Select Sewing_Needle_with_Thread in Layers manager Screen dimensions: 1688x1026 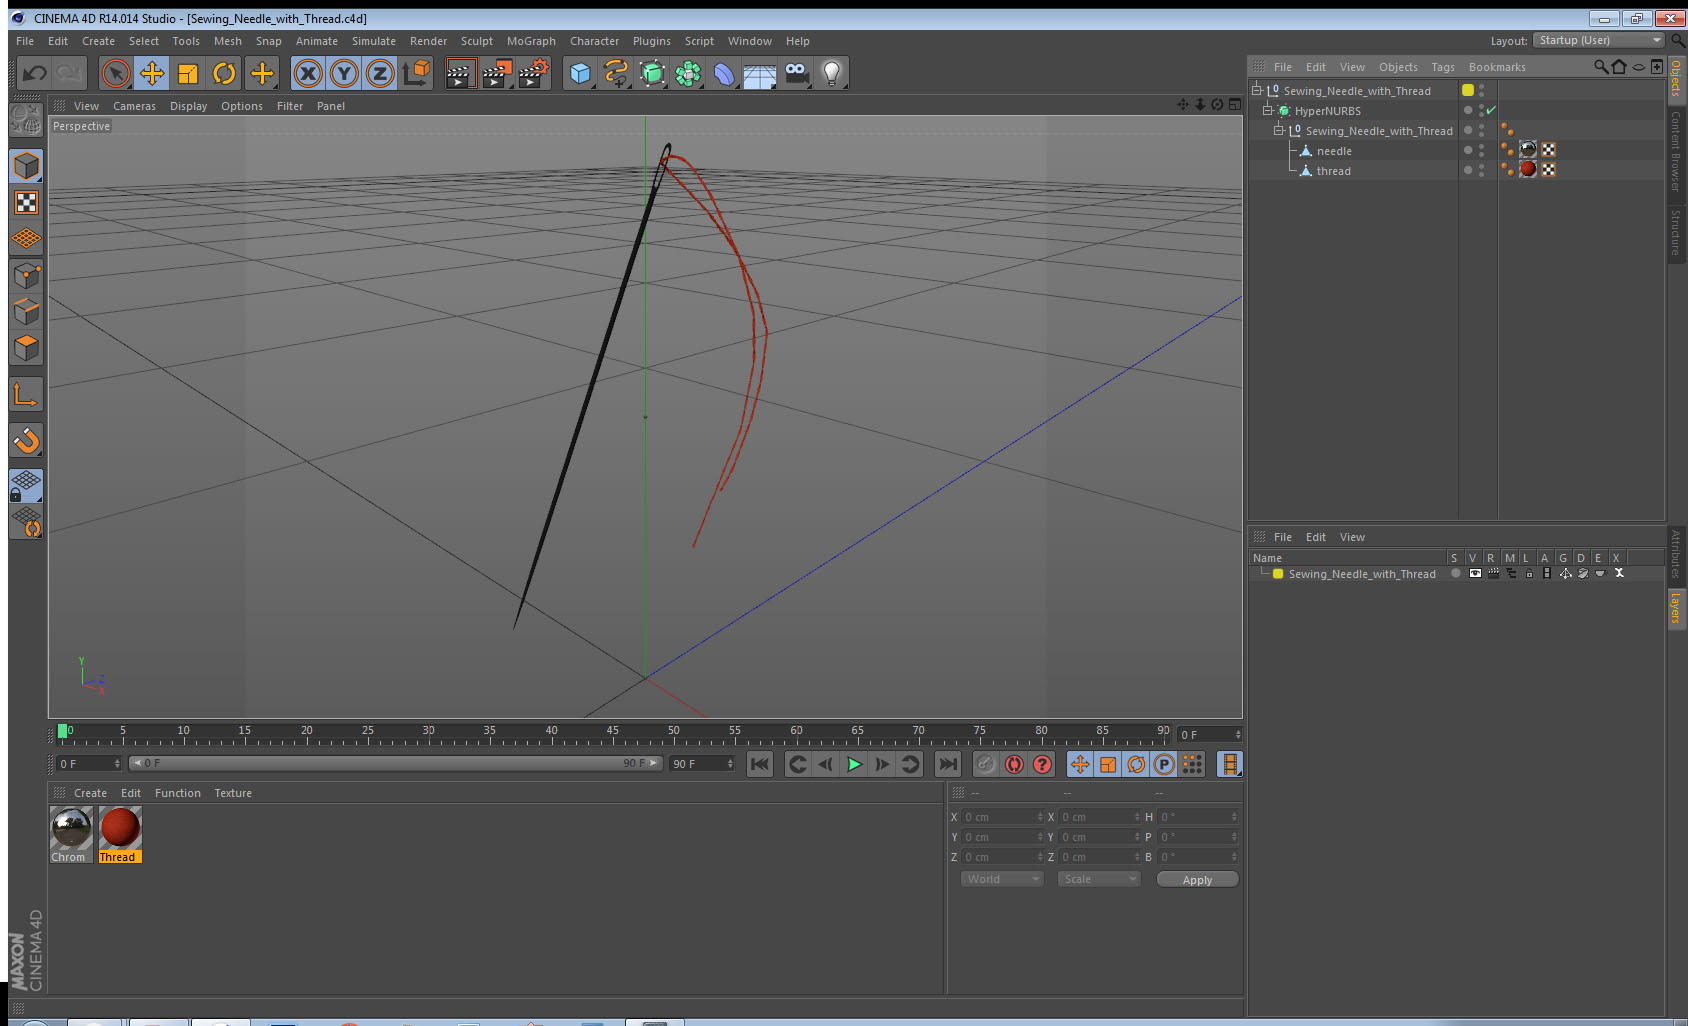point(1361,574)
